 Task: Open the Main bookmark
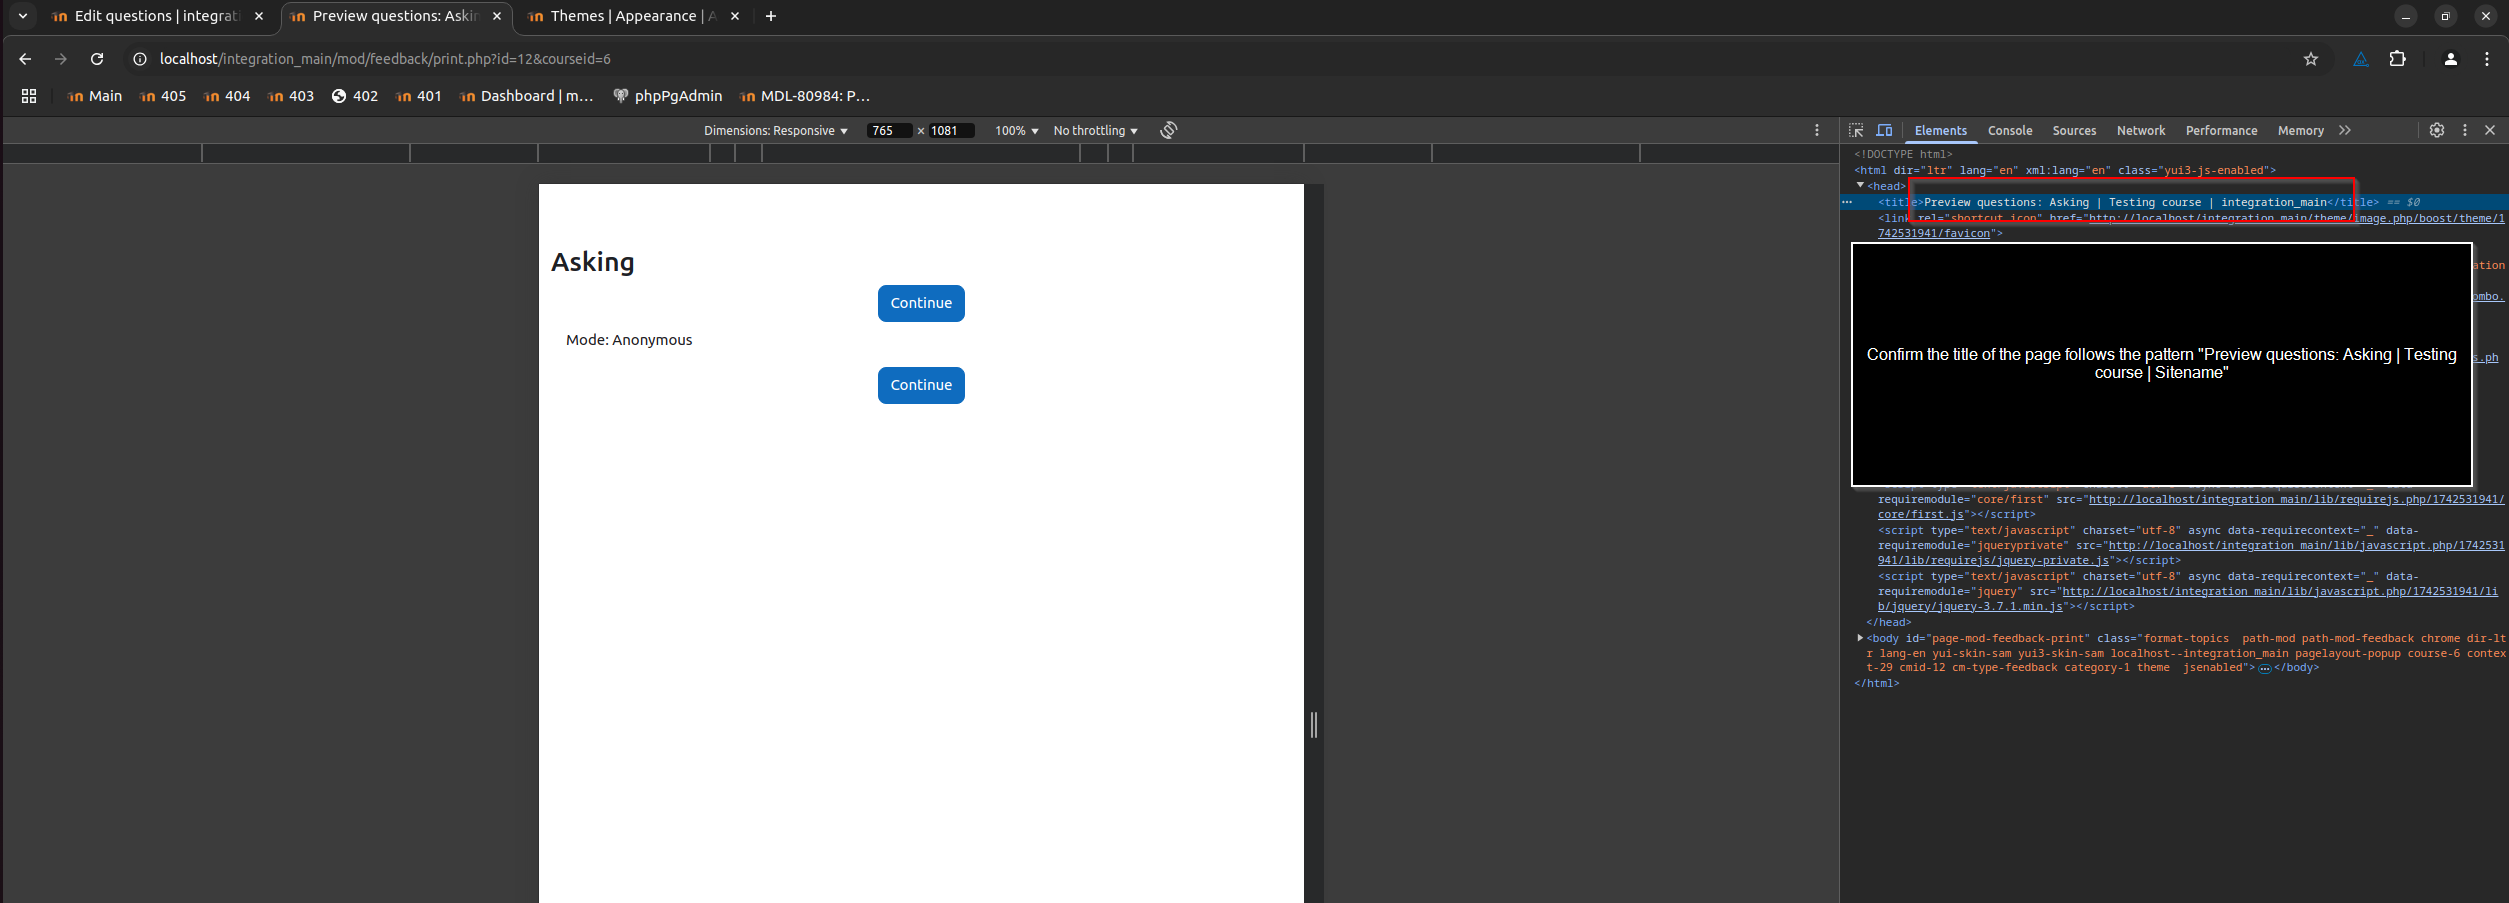click(94, 96)
